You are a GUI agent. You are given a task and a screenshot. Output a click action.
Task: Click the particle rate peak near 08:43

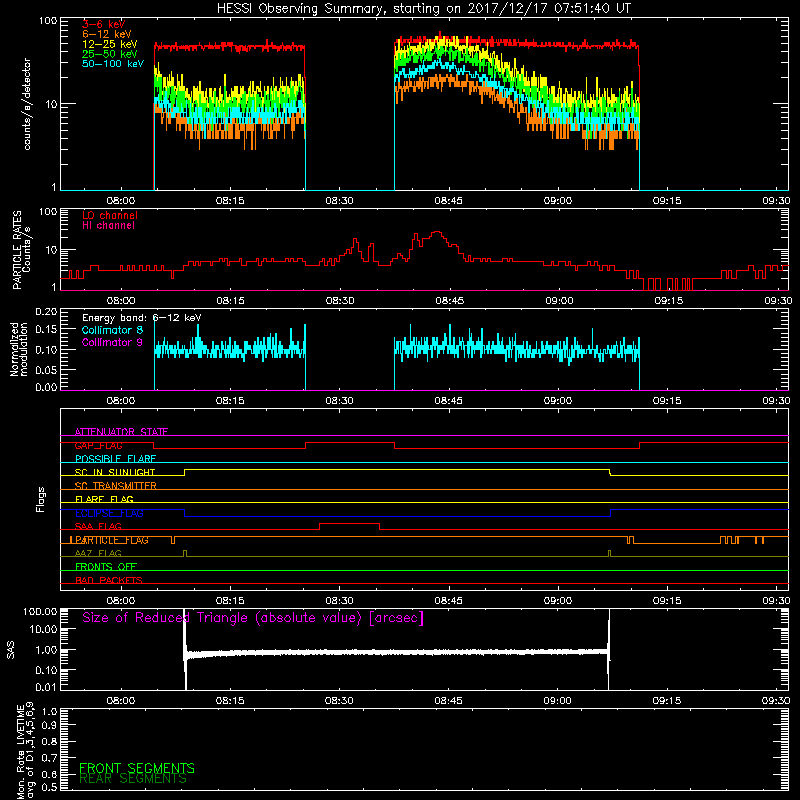click(437, 232)
